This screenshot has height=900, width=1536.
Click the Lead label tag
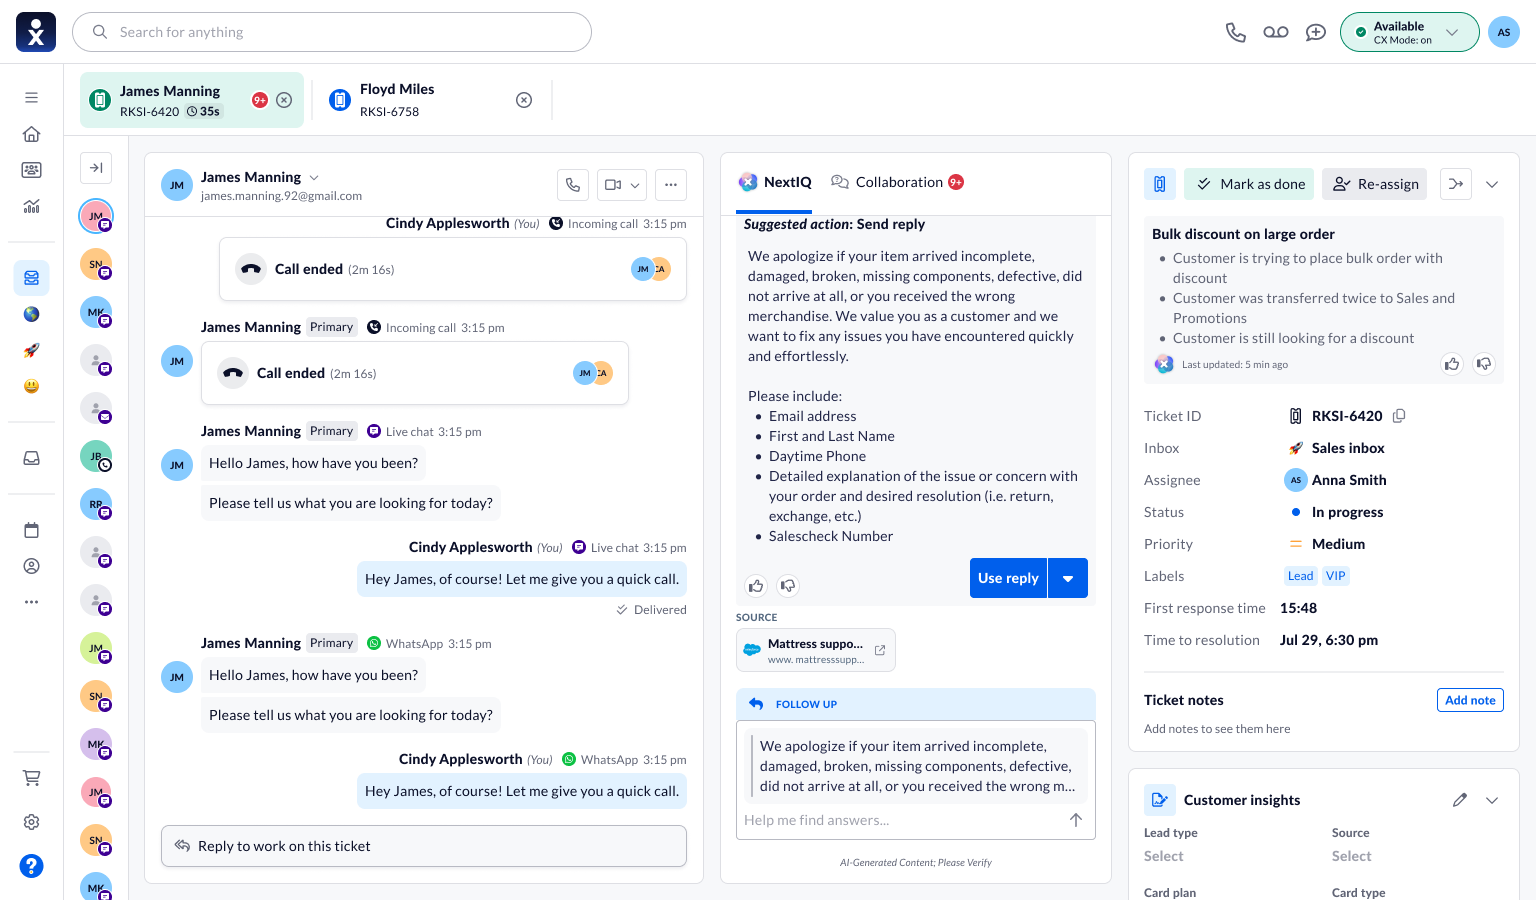pos(1300,576)
